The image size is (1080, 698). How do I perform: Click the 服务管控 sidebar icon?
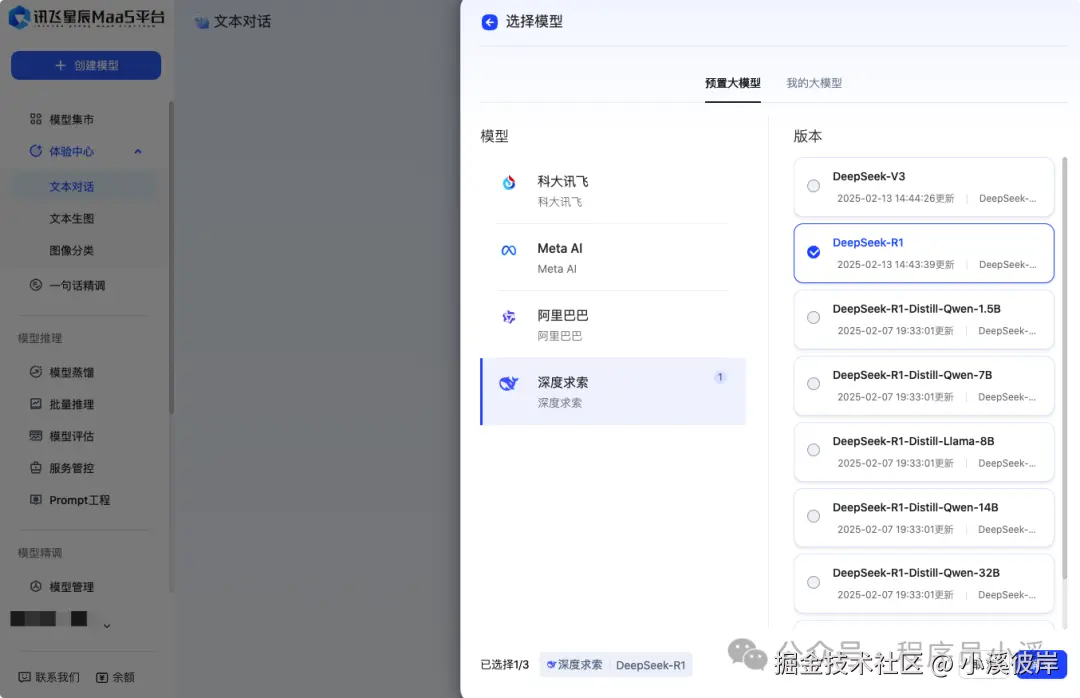coord(36,467)
